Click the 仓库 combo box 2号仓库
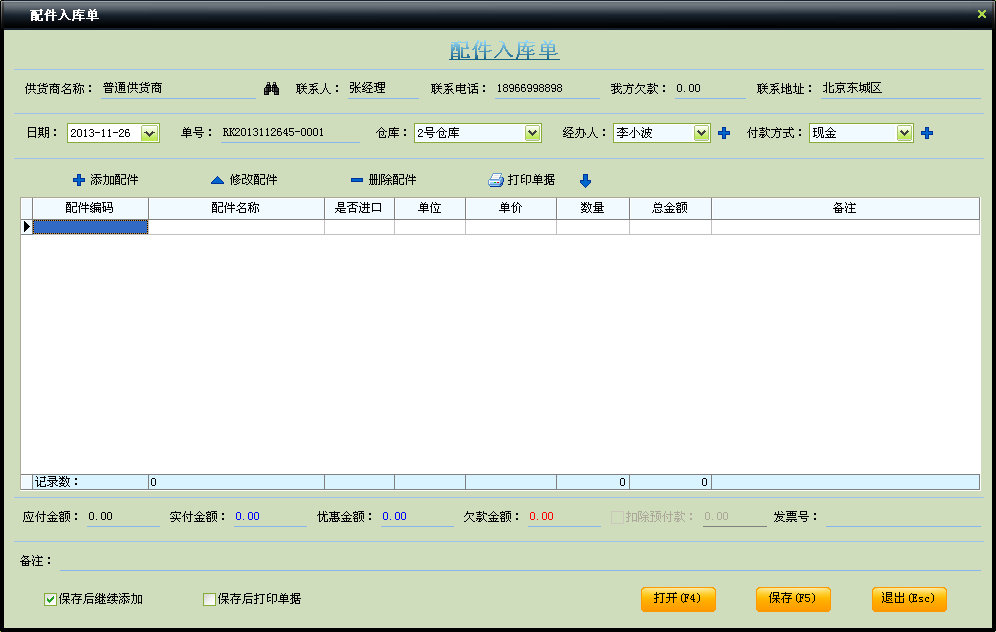The height and width of the screenshot is (632, 996). [478, 133]
